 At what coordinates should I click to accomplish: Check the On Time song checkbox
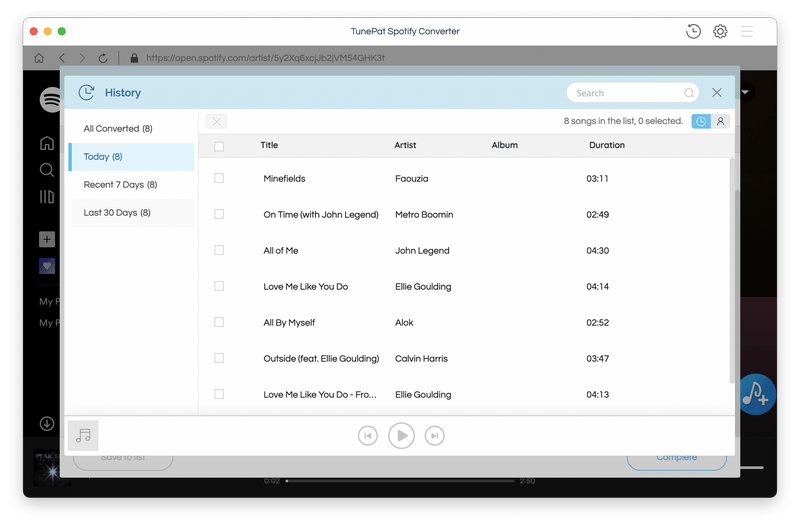[219, 214]
